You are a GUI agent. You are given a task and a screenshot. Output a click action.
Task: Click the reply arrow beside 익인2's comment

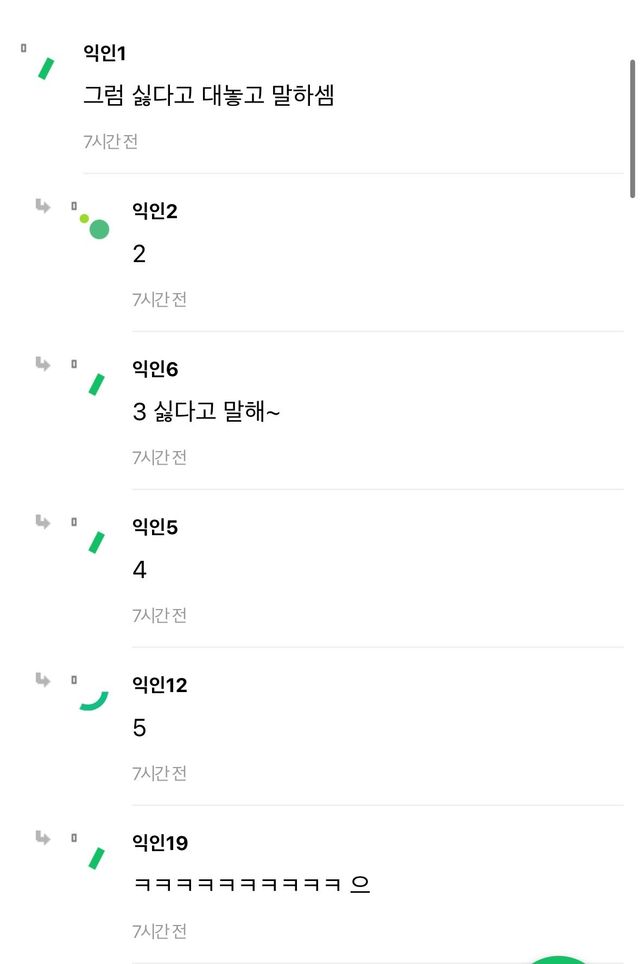tap(43, 206)
